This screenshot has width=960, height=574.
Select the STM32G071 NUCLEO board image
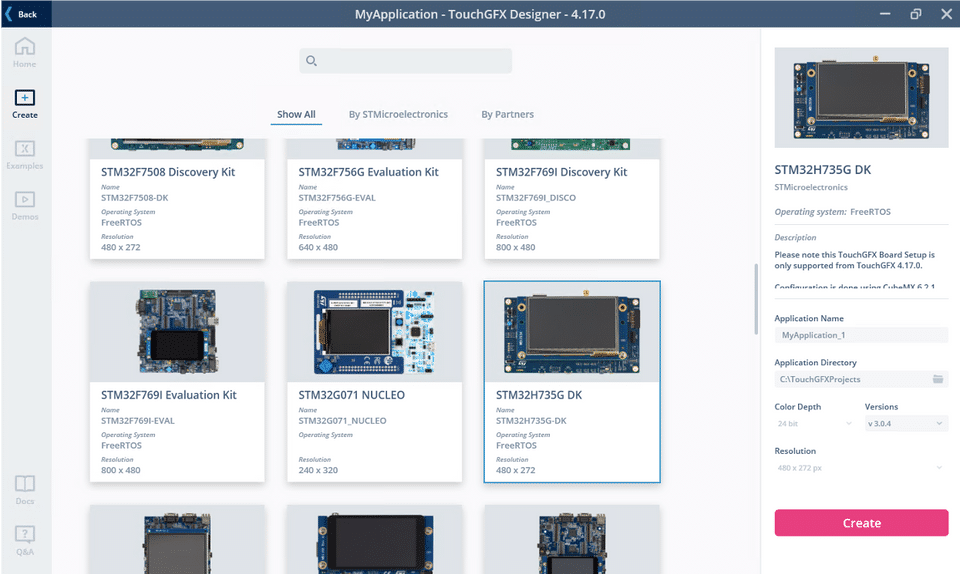[375, 332]
